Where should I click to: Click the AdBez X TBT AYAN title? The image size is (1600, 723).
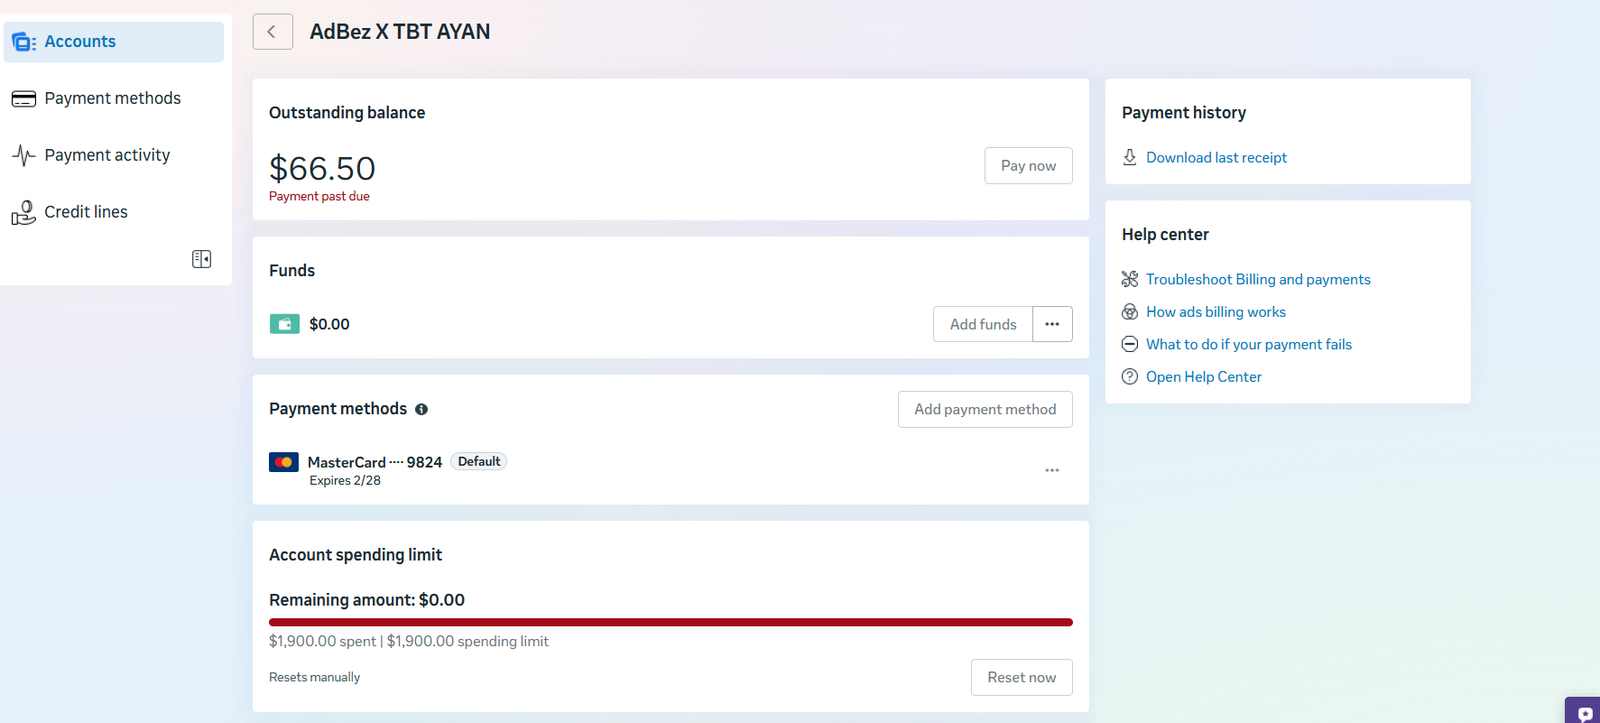(400, 32)
